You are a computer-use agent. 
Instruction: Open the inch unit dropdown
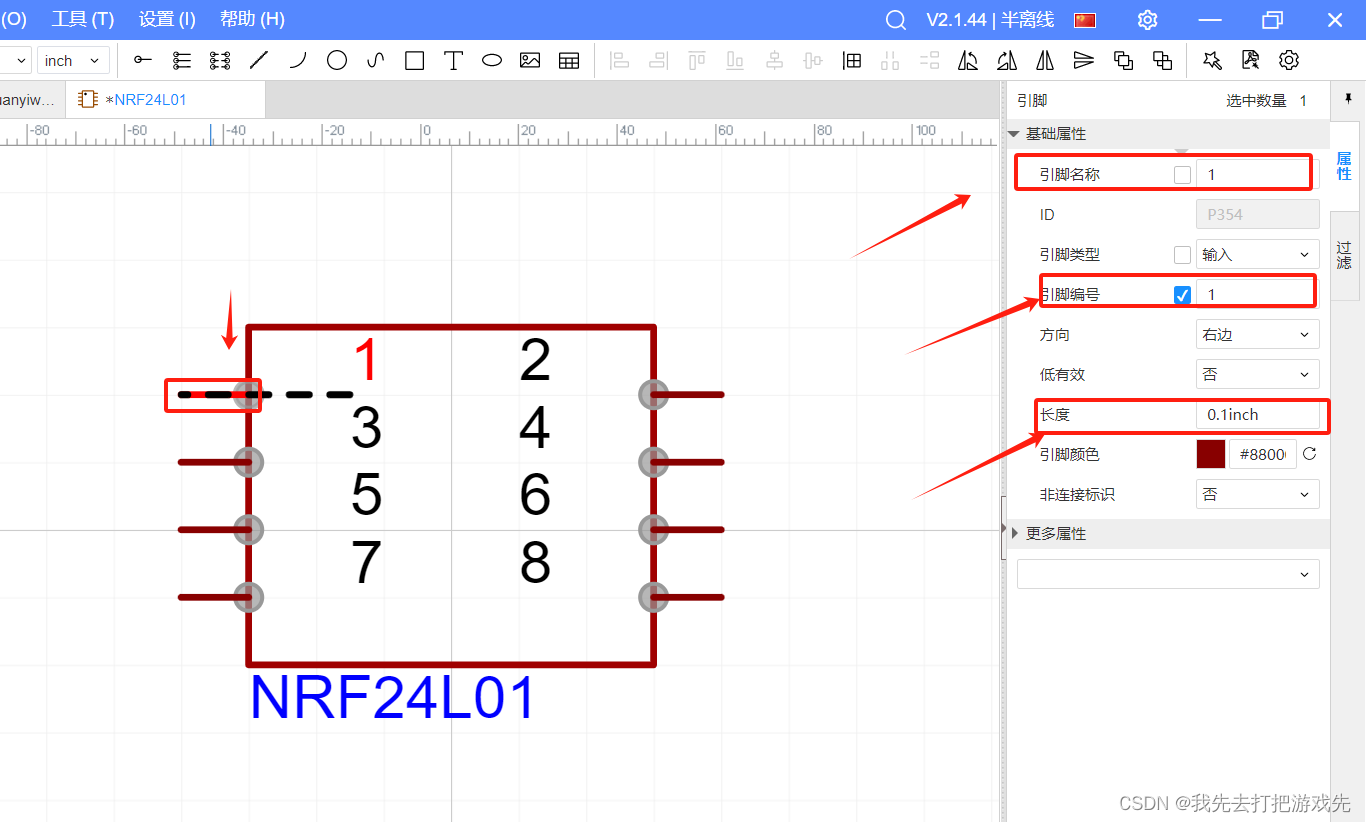pos(73,61)
